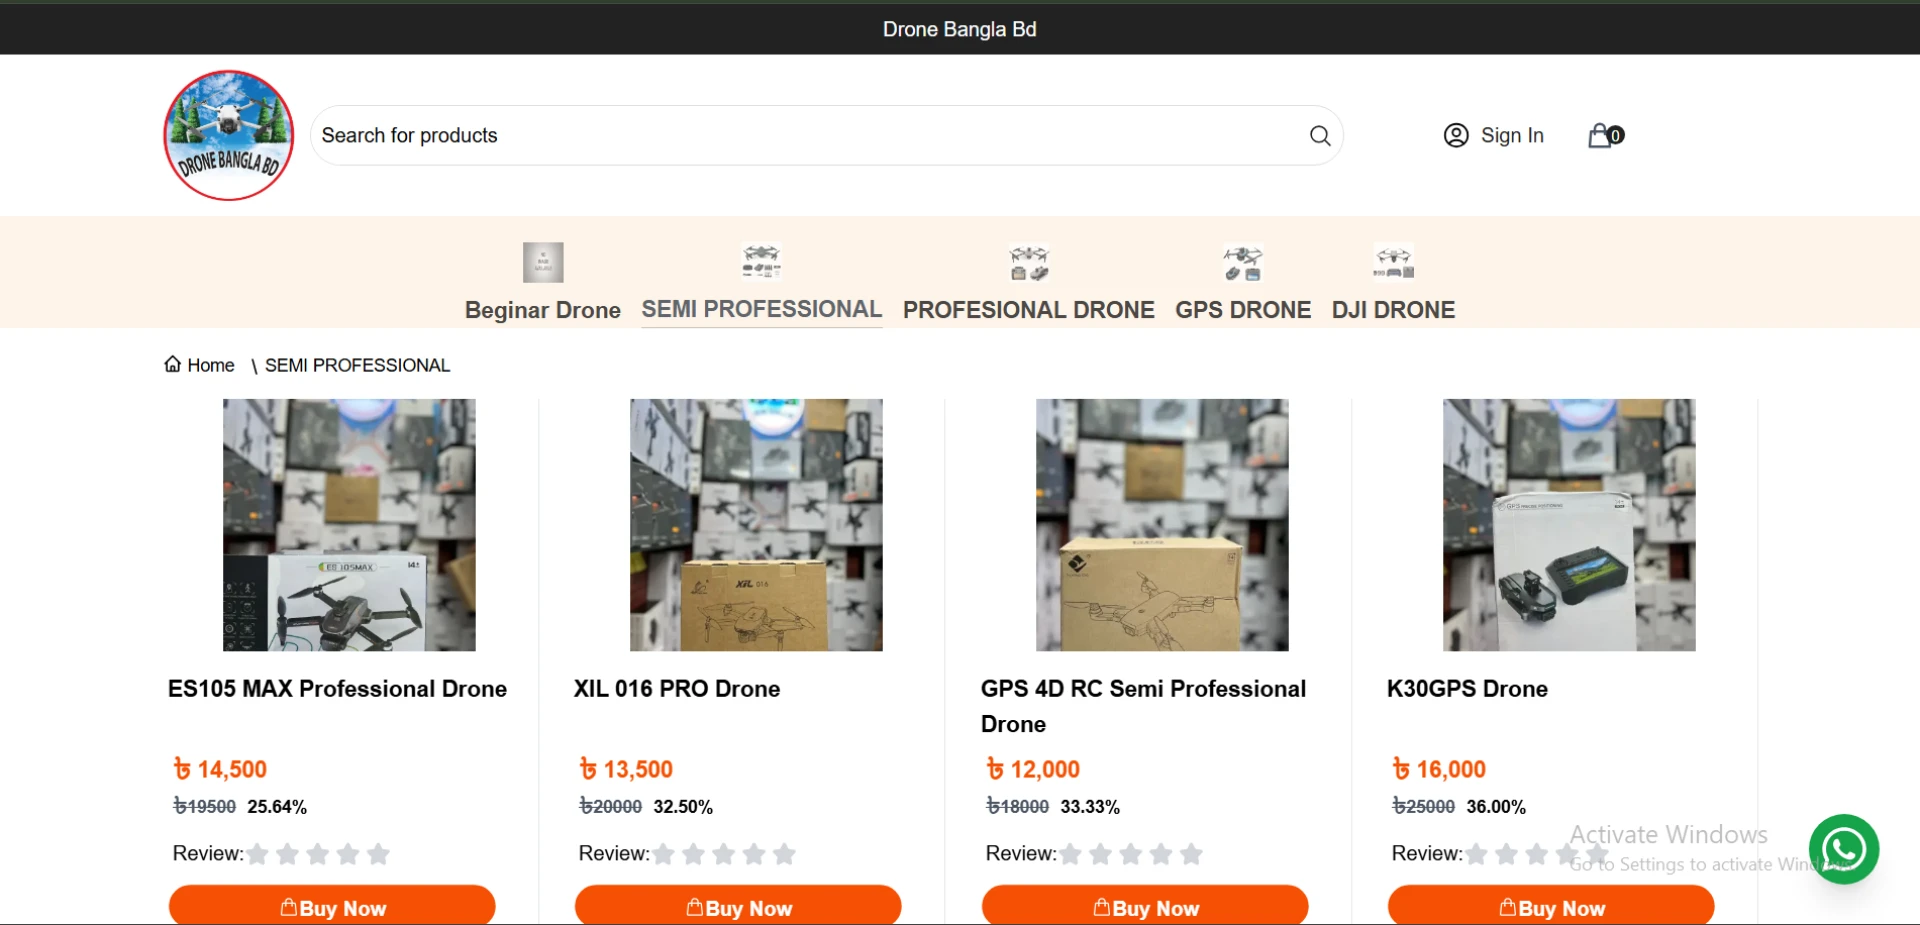Viewport: 1920px width, 925px height.
Task: Click the 36.00% discount label
Action: pos(1496,807)
